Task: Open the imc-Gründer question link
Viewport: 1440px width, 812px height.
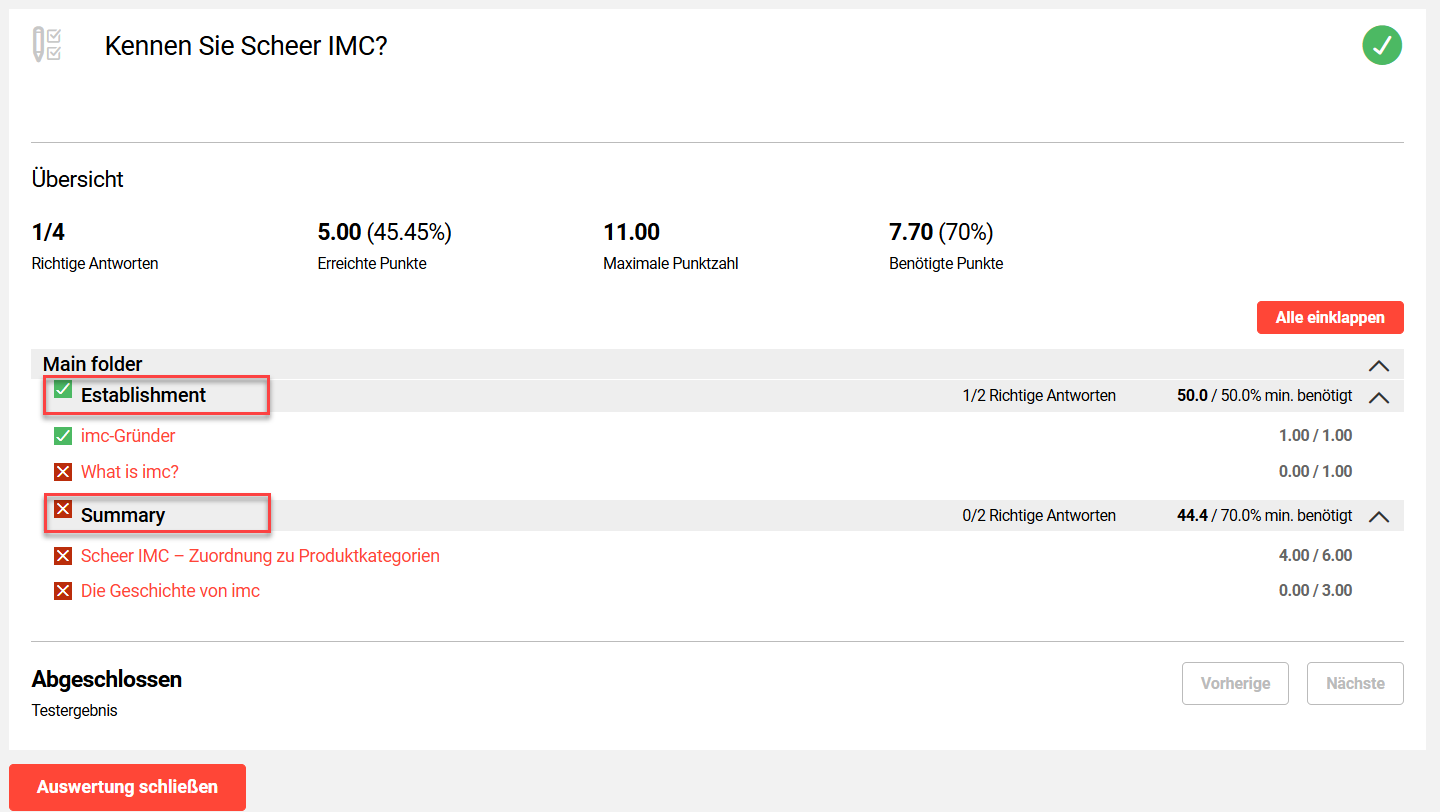Action: tap(128, 436)
